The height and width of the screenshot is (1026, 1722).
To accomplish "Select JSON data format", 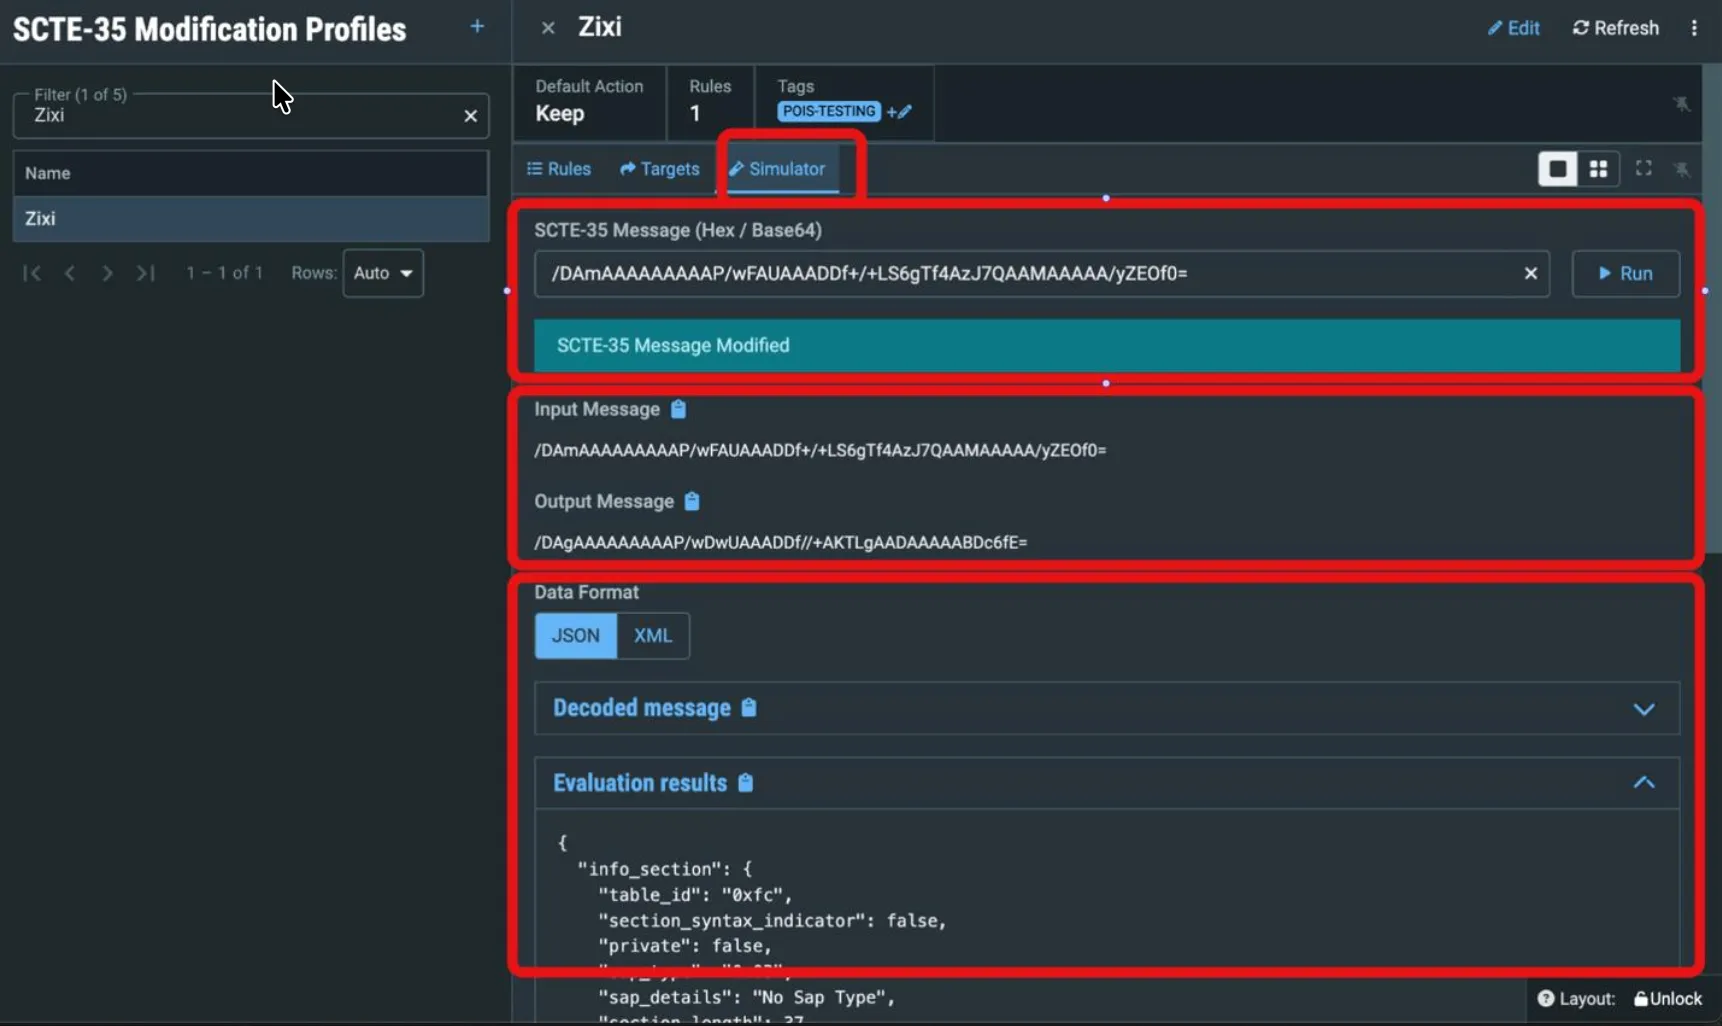I will tap(576, 636).
